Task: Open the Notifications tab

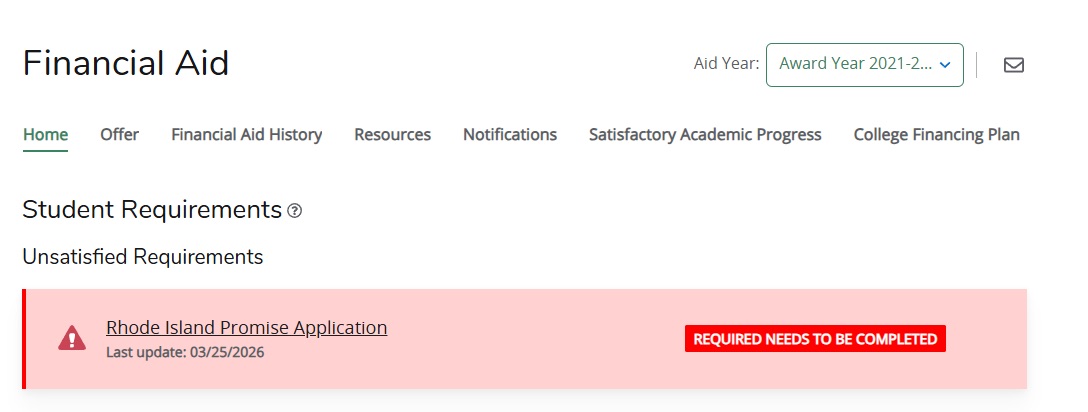Action: click(509, 134)
